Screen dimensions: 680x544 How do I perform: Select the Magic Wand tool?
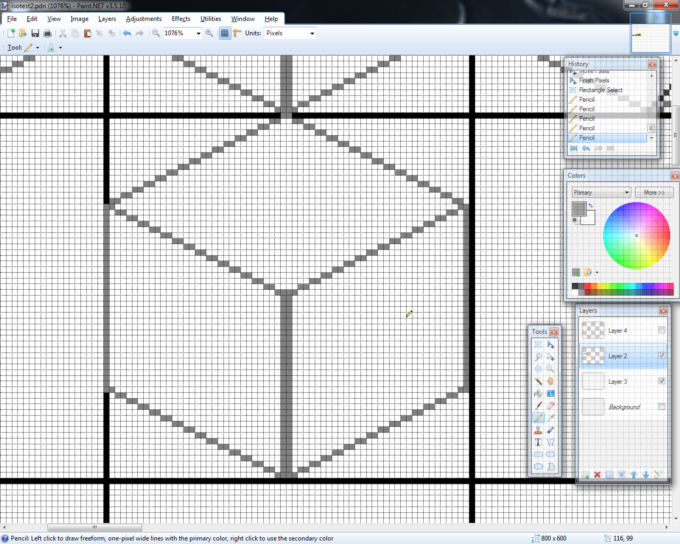538,381
